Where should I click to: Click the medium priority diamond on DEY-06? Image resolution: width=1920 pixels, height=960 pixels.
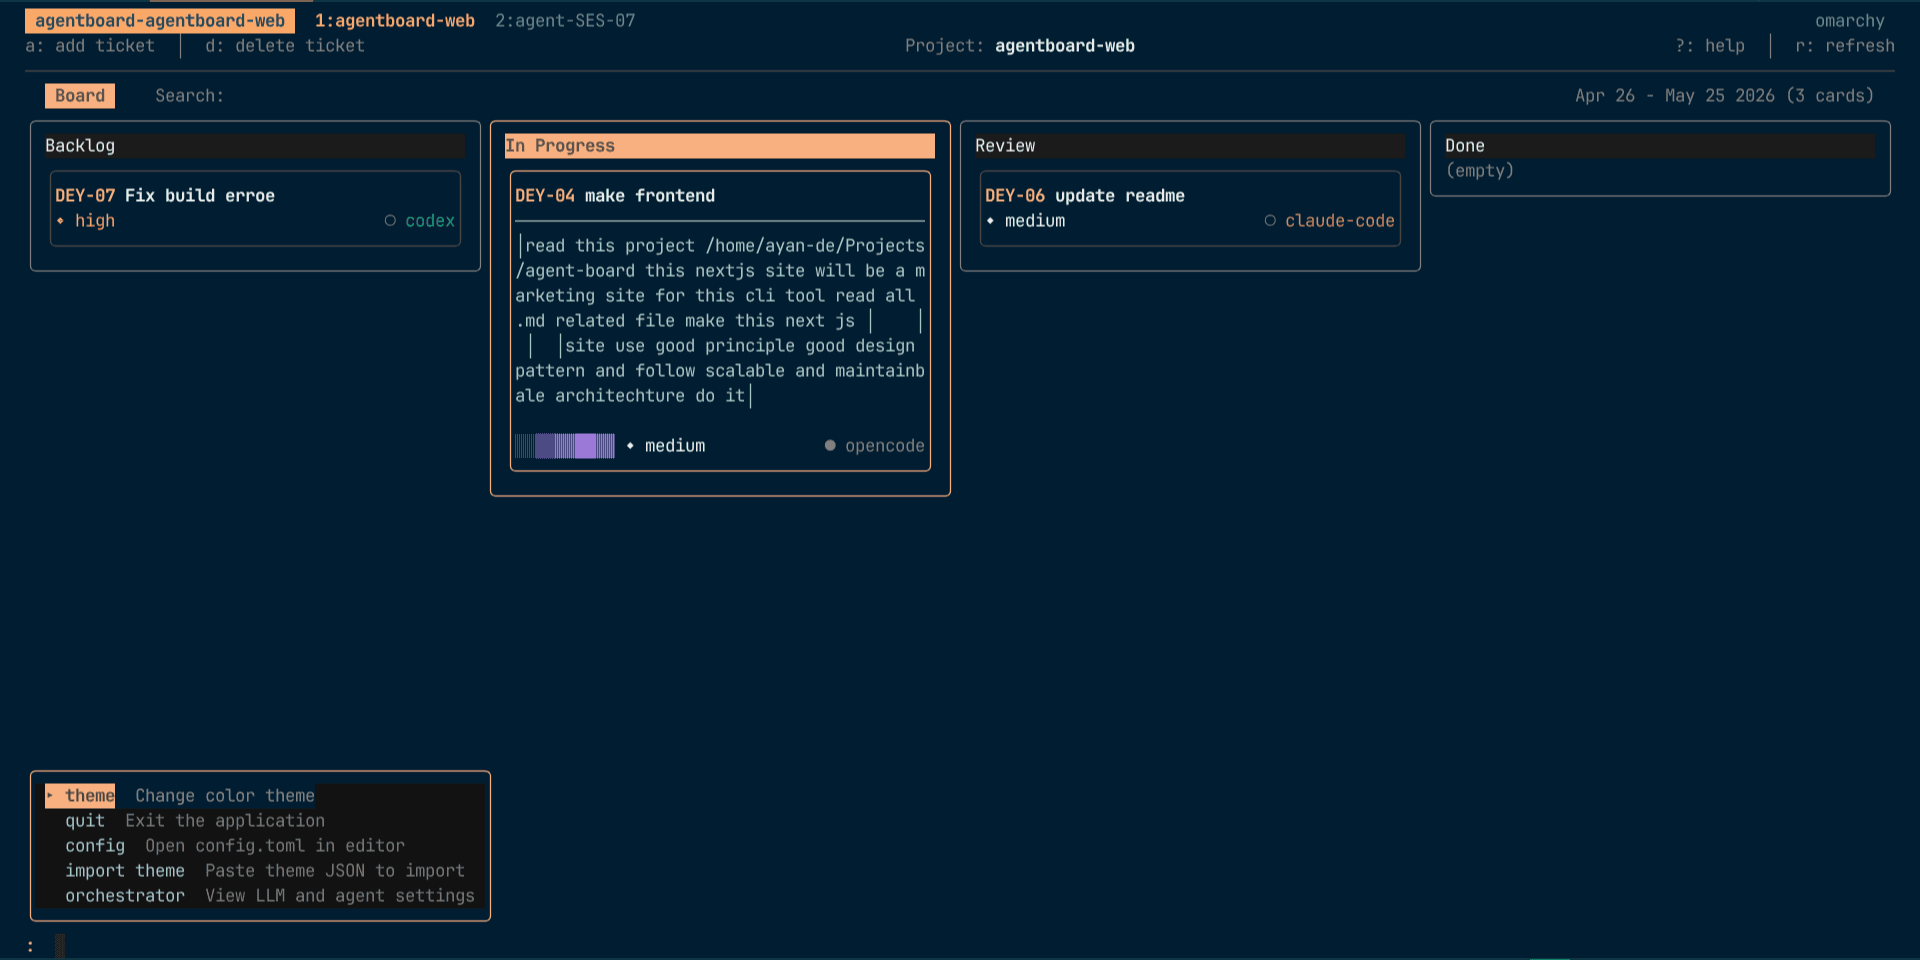coord(989,220)
